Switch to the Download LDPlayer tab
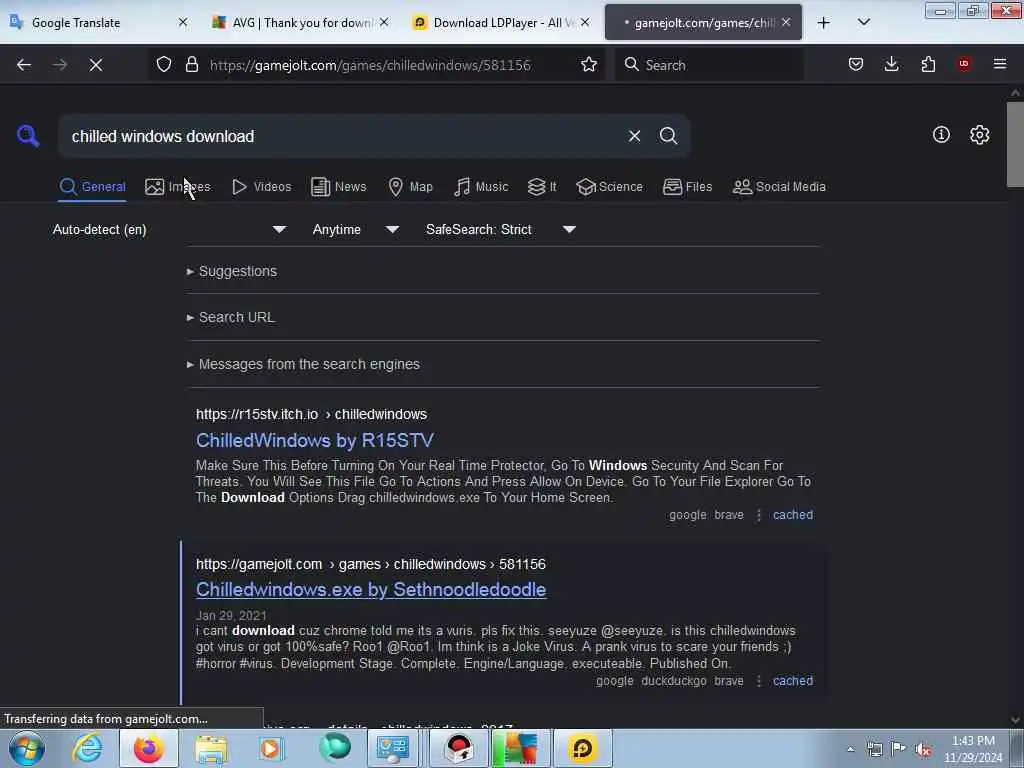Viewport: 1024px width, 768px height. (500, 22)
